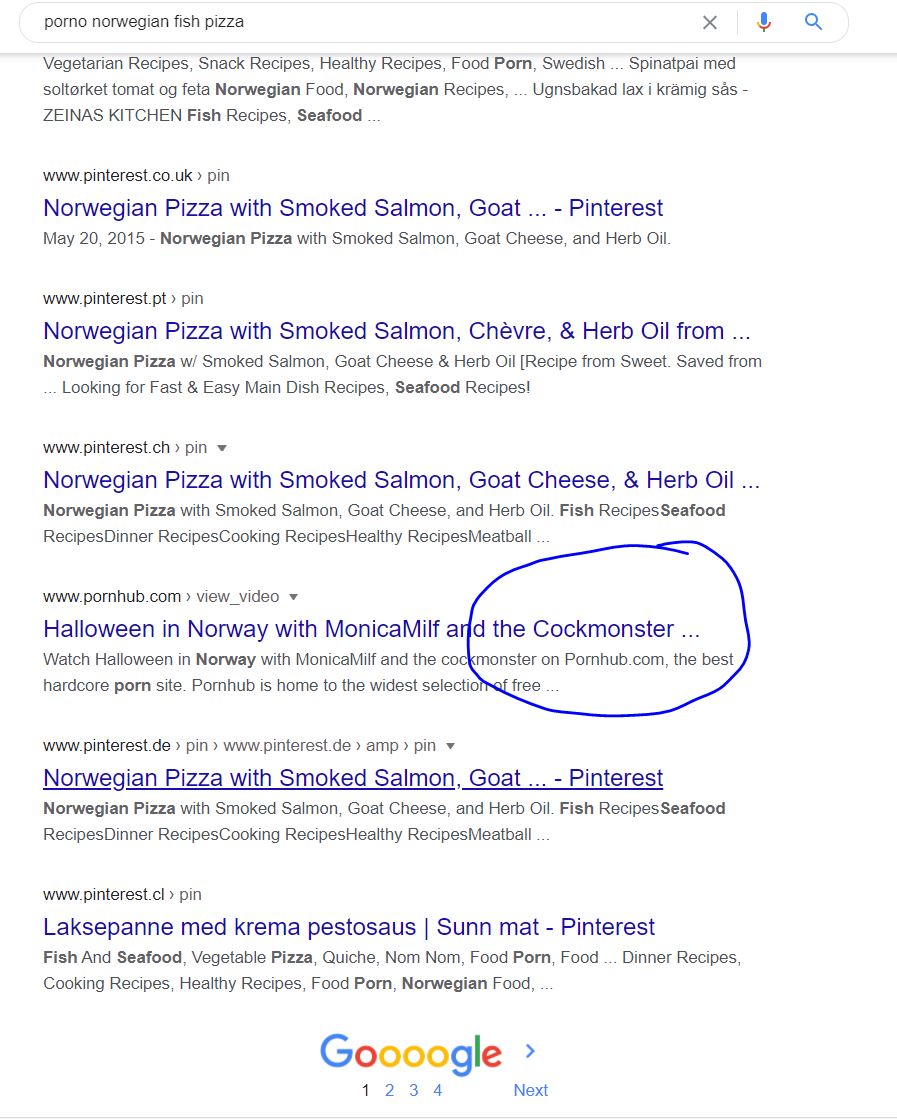Expand dropdown arrow next to pinterest.ch URL
The image size is (897, 1119).
pyautogui.click(x=222, y=448)
